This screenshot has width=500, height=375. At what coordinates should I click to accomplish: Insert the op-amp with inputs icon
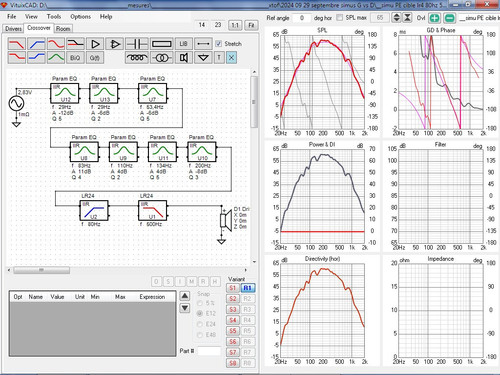(x=115, y=44)
